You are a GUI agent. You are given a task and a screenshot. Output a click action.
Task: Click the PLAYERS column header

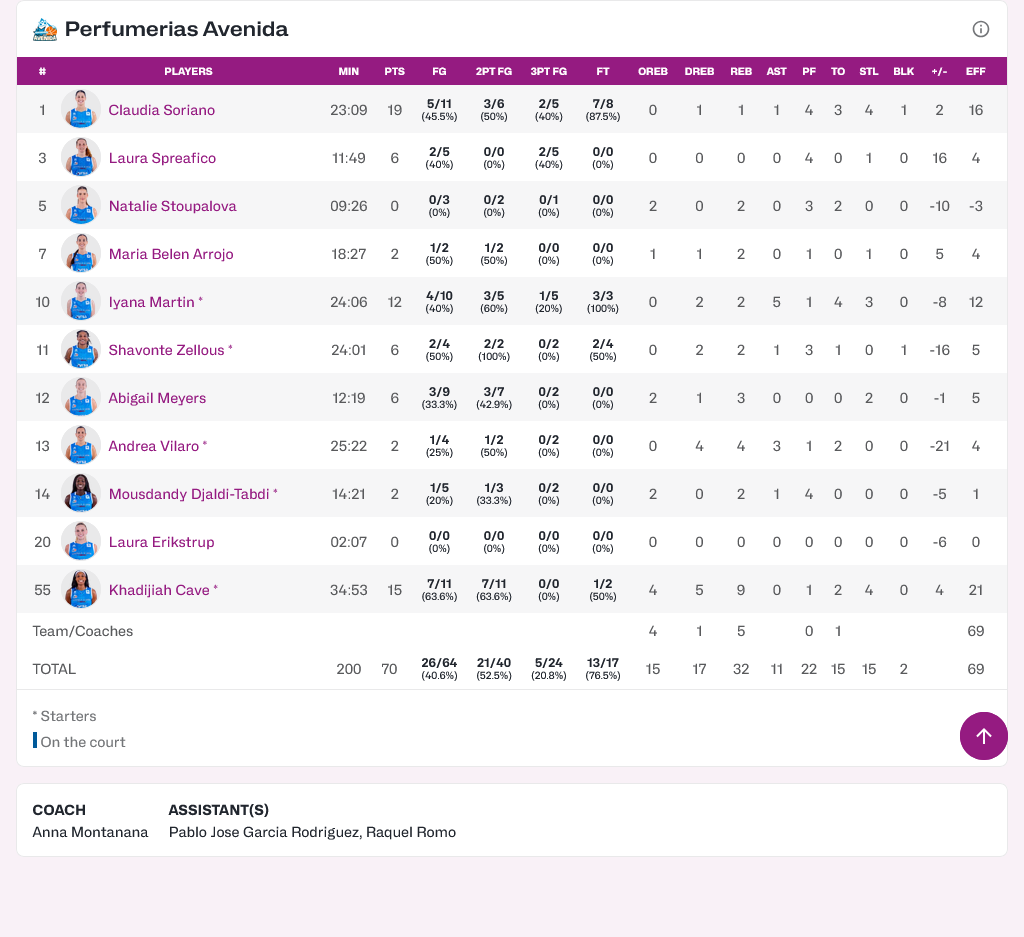click(x=188, y=72)
